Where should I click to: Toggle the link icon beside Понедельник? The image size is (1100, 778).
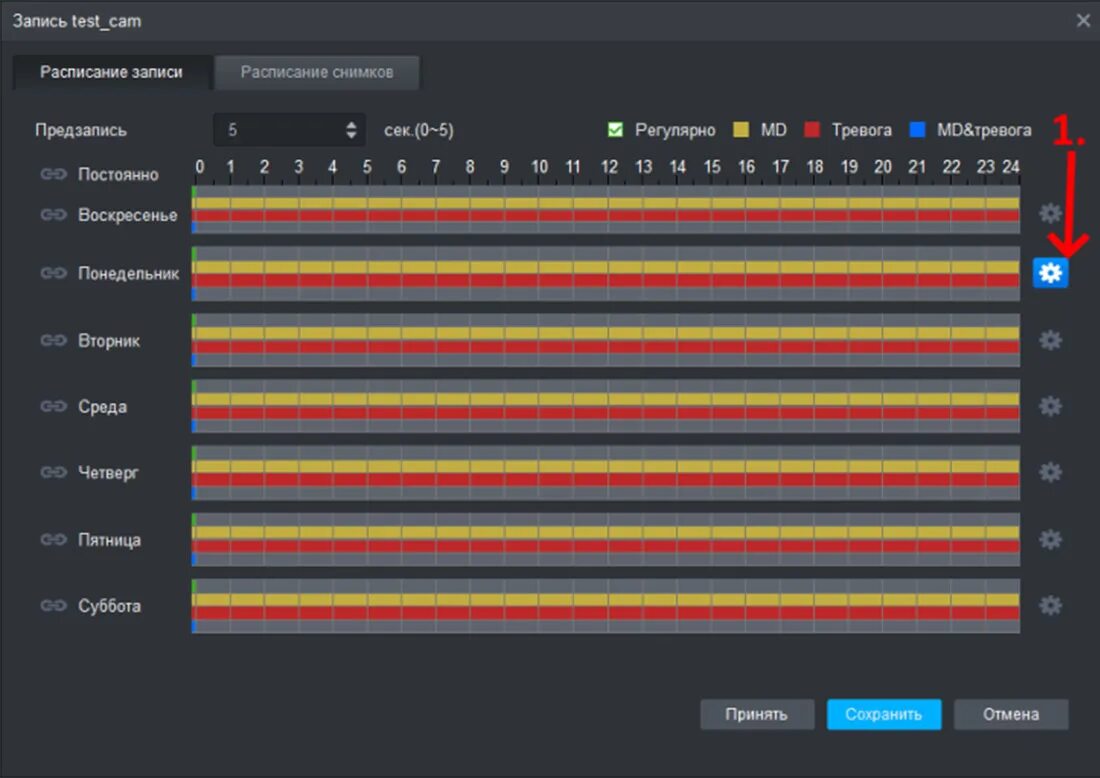tap(53, 273)
